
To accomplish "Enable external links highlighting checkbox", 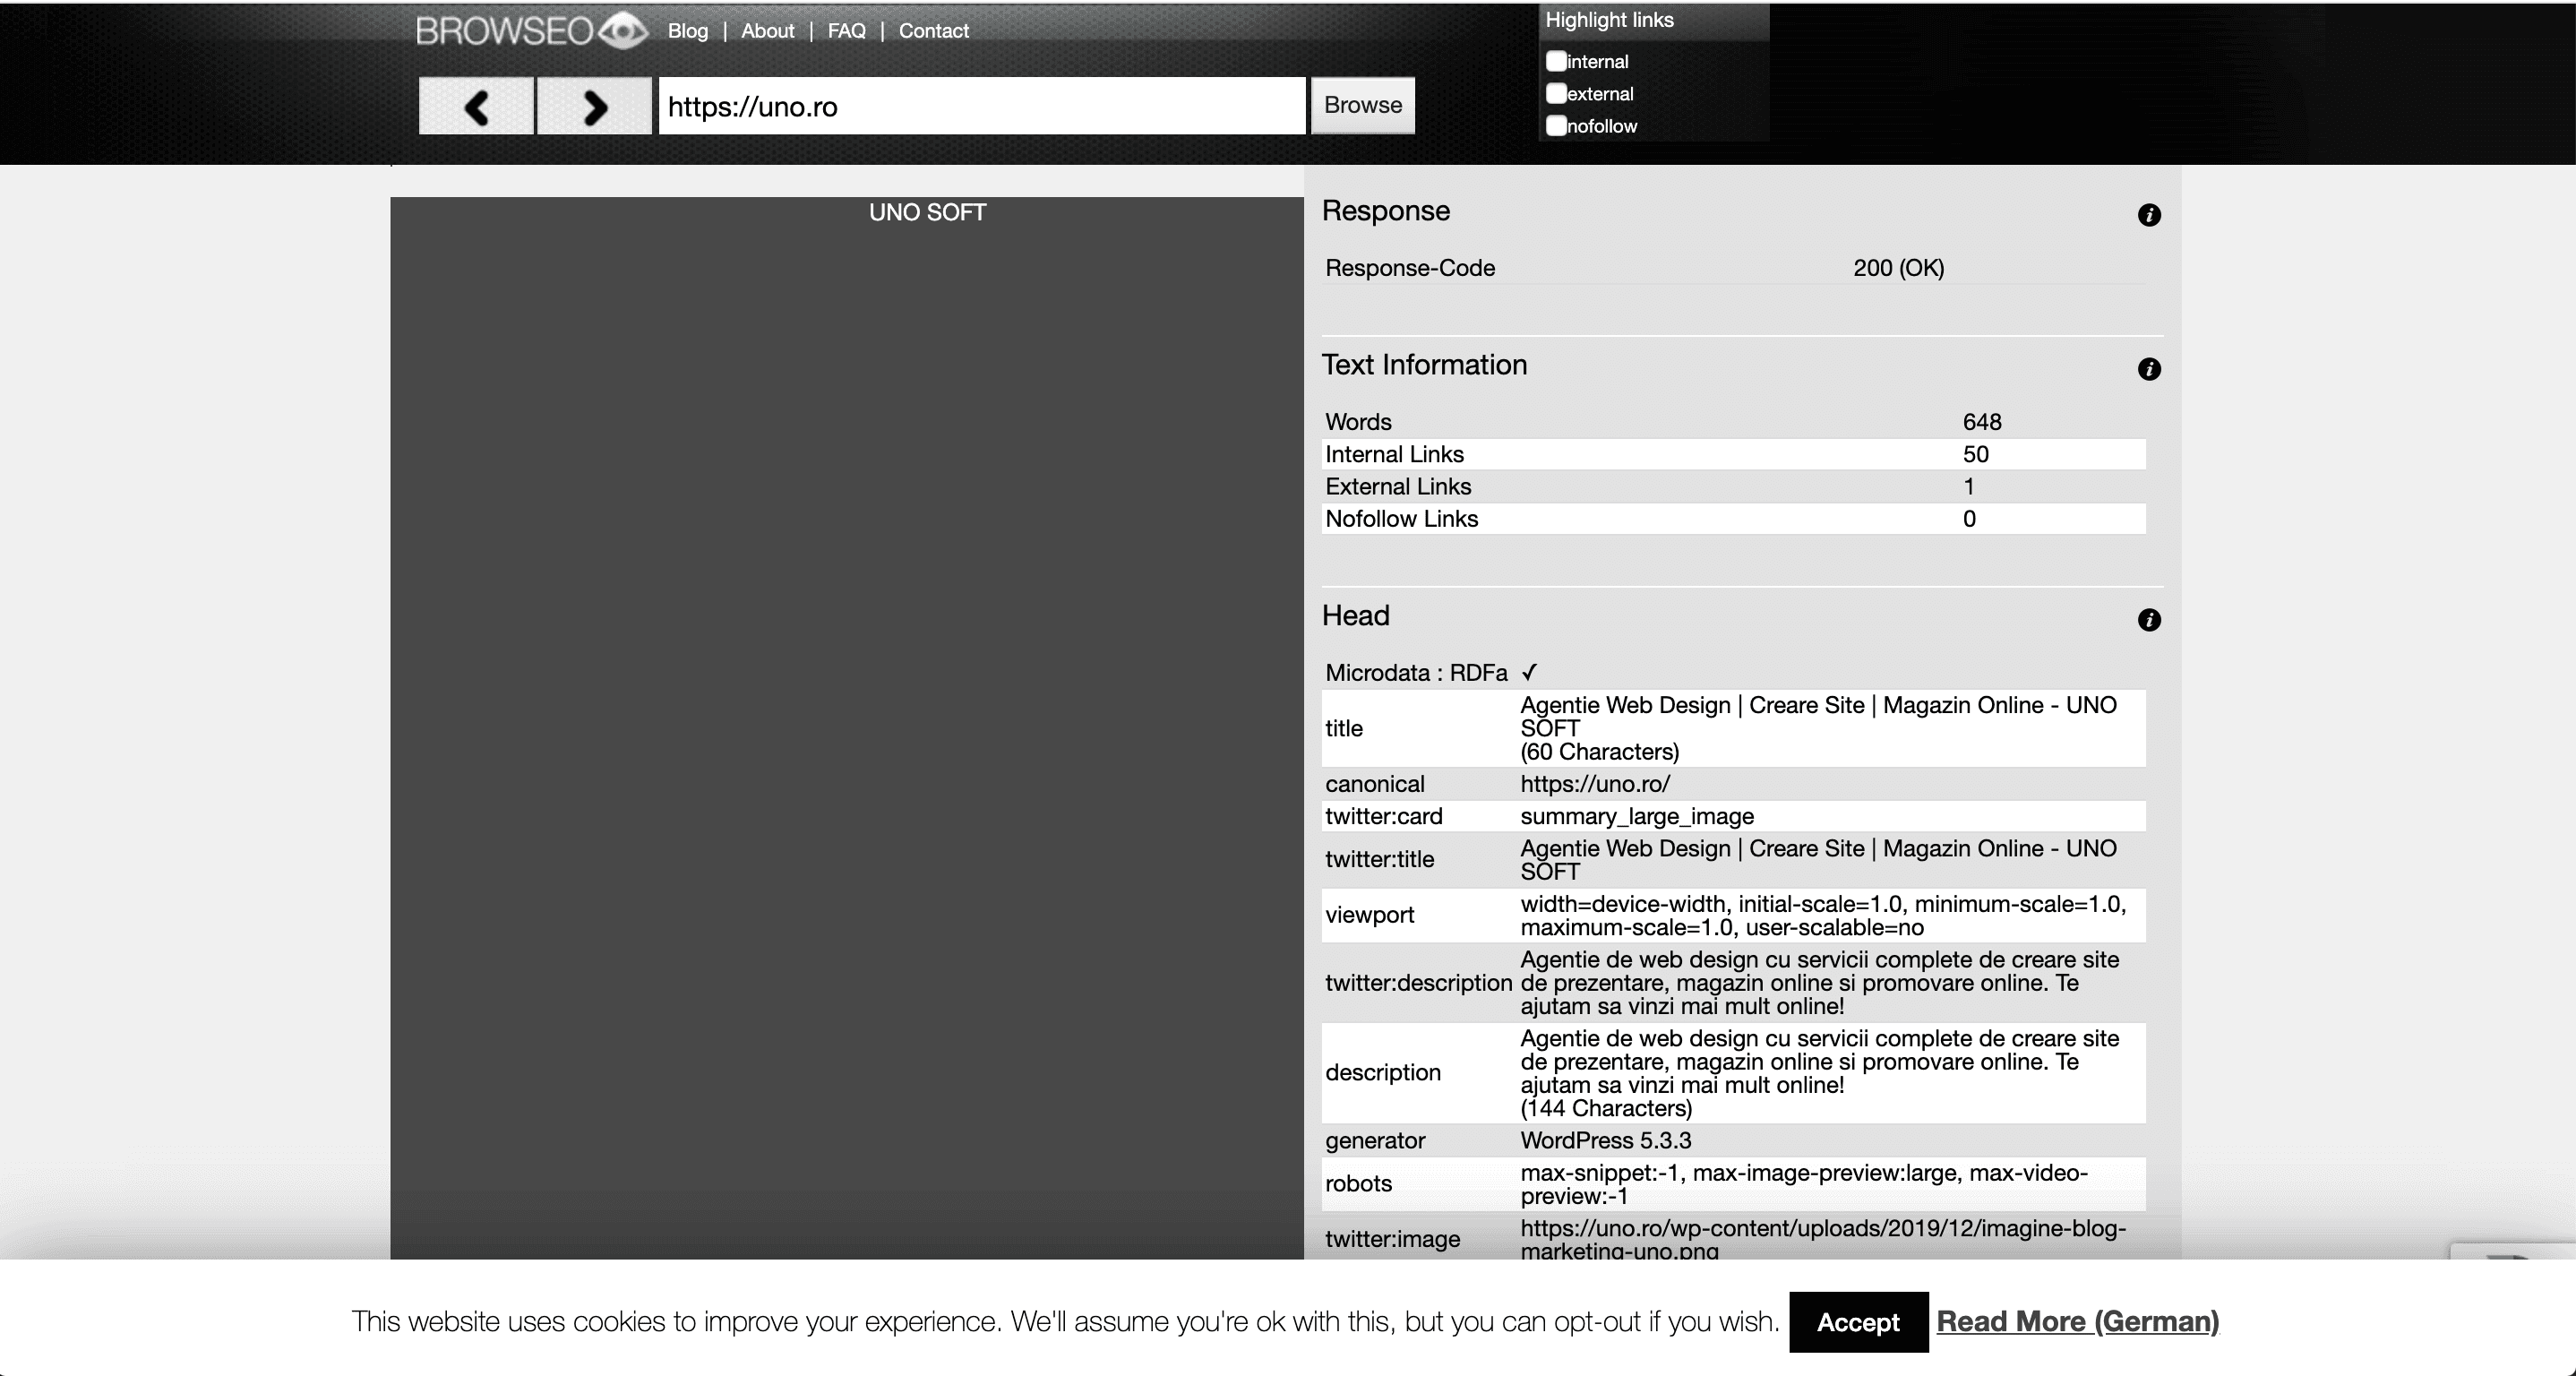I will click(x=1556, y=93).
